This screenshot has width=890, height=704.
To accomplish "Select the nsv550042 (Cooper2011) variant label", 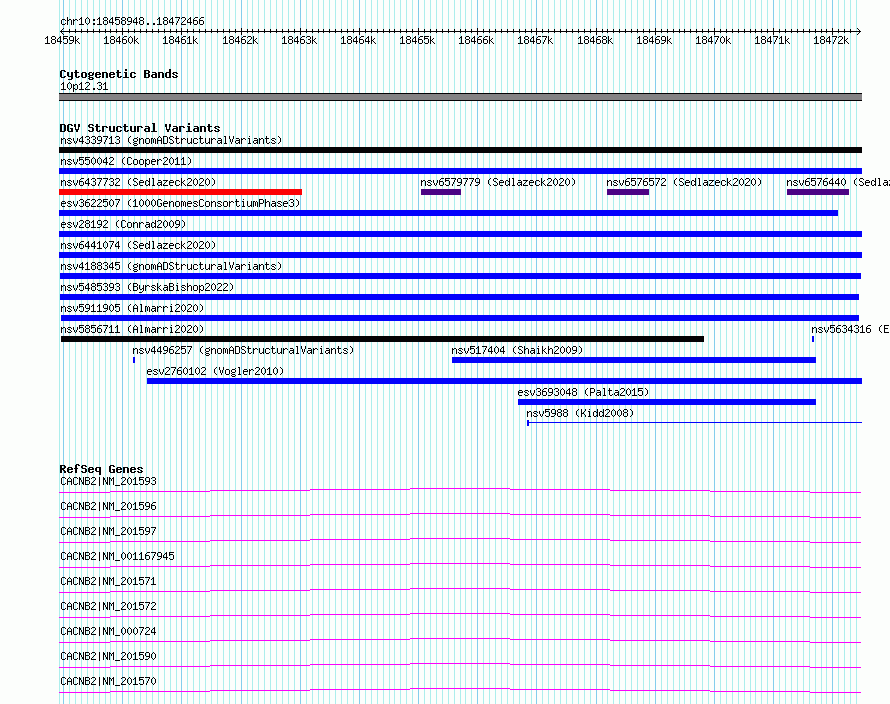I will tap(126, 161).
